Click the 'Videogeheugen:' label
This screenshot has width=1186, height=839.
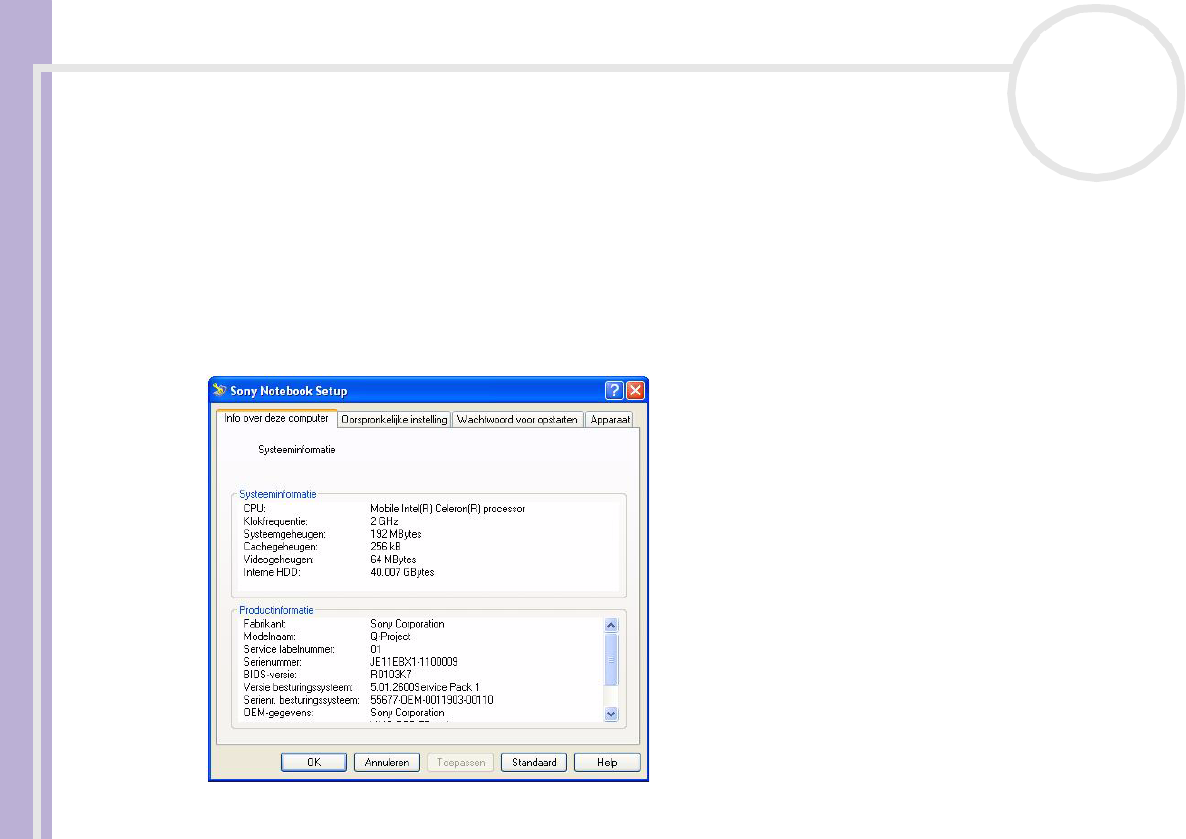click(x=278, y=560)
